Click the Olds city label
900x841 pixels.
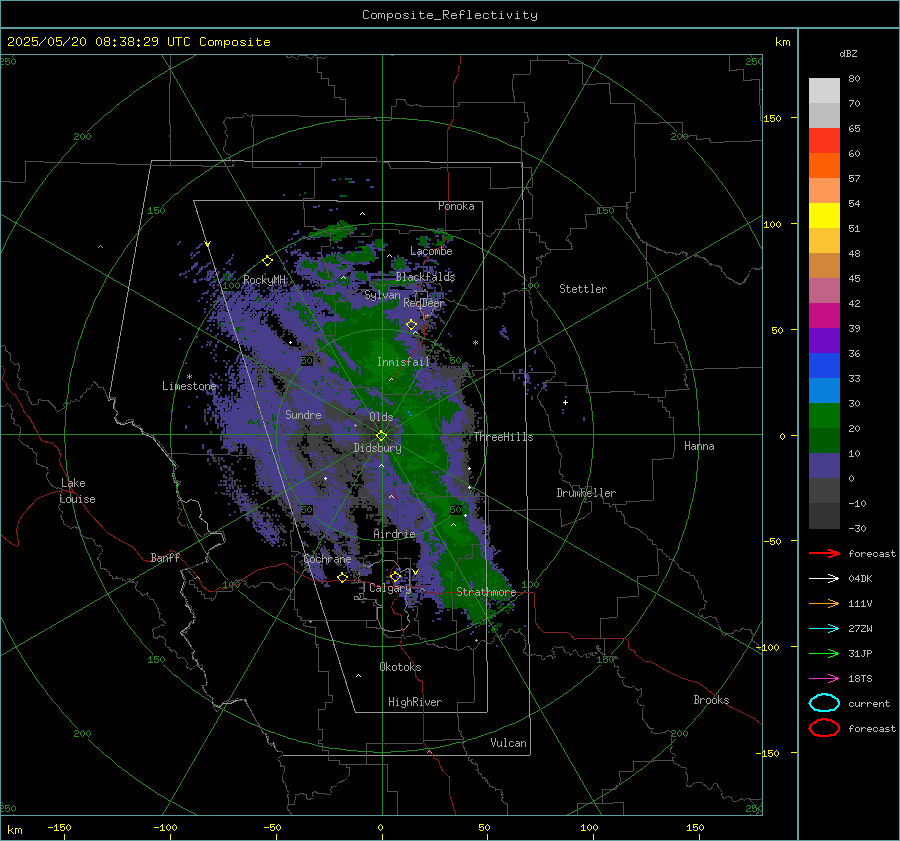(381, 417)
